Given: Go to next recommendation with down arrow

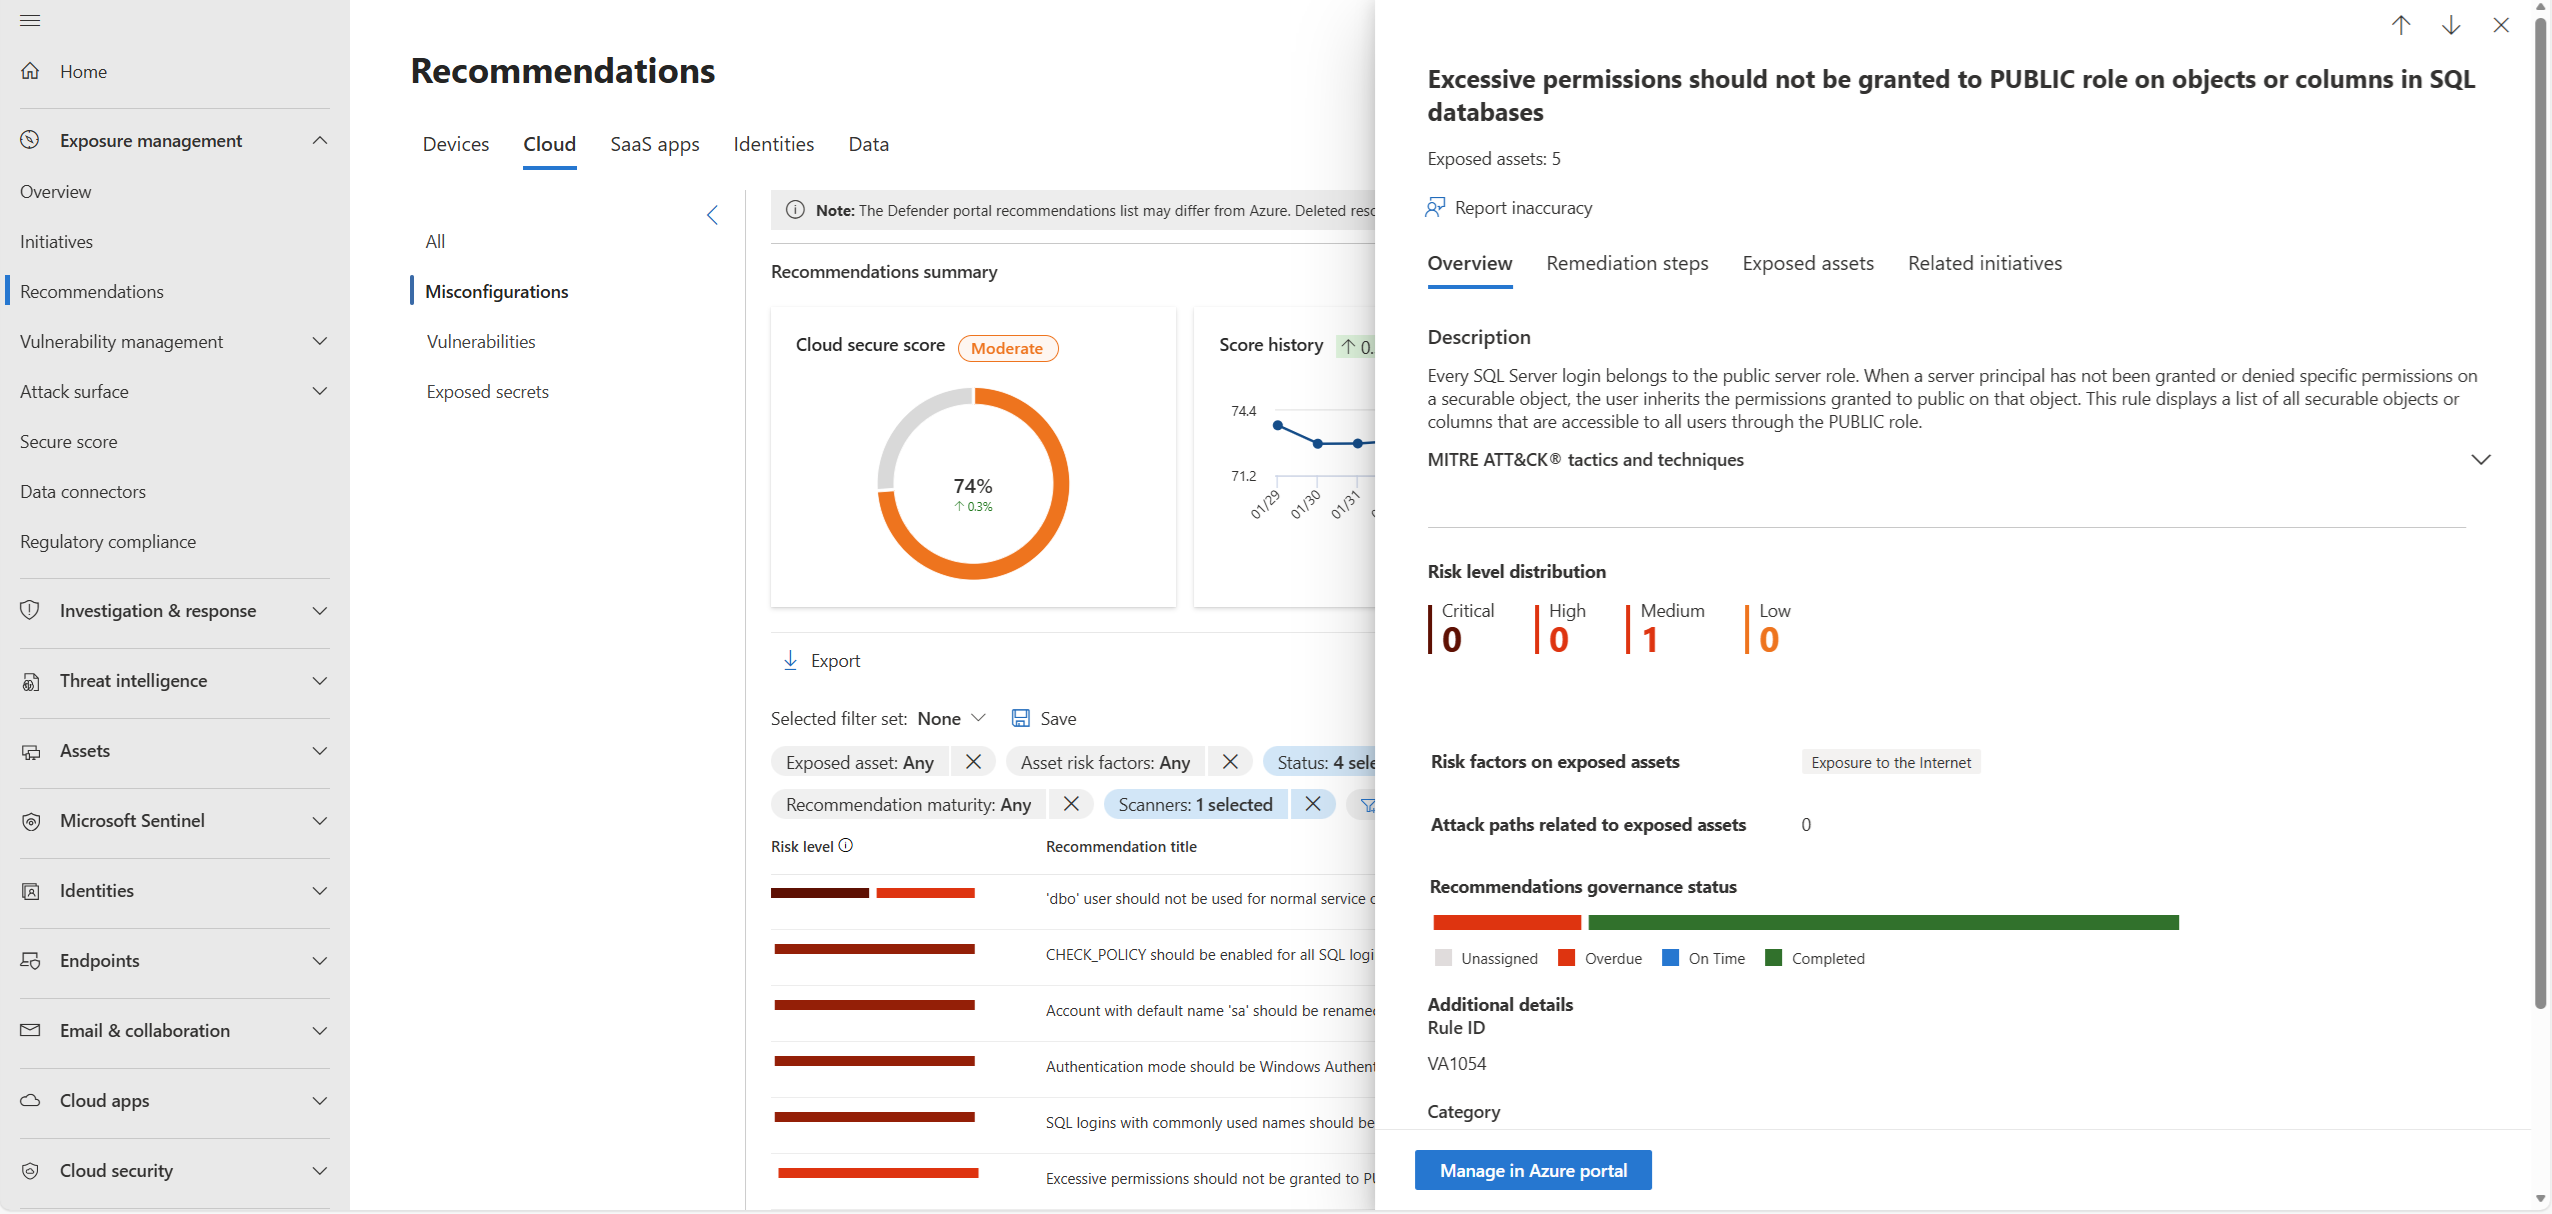Looking at the screenshot, I should pyautogui.click(x=2451, y=25).
